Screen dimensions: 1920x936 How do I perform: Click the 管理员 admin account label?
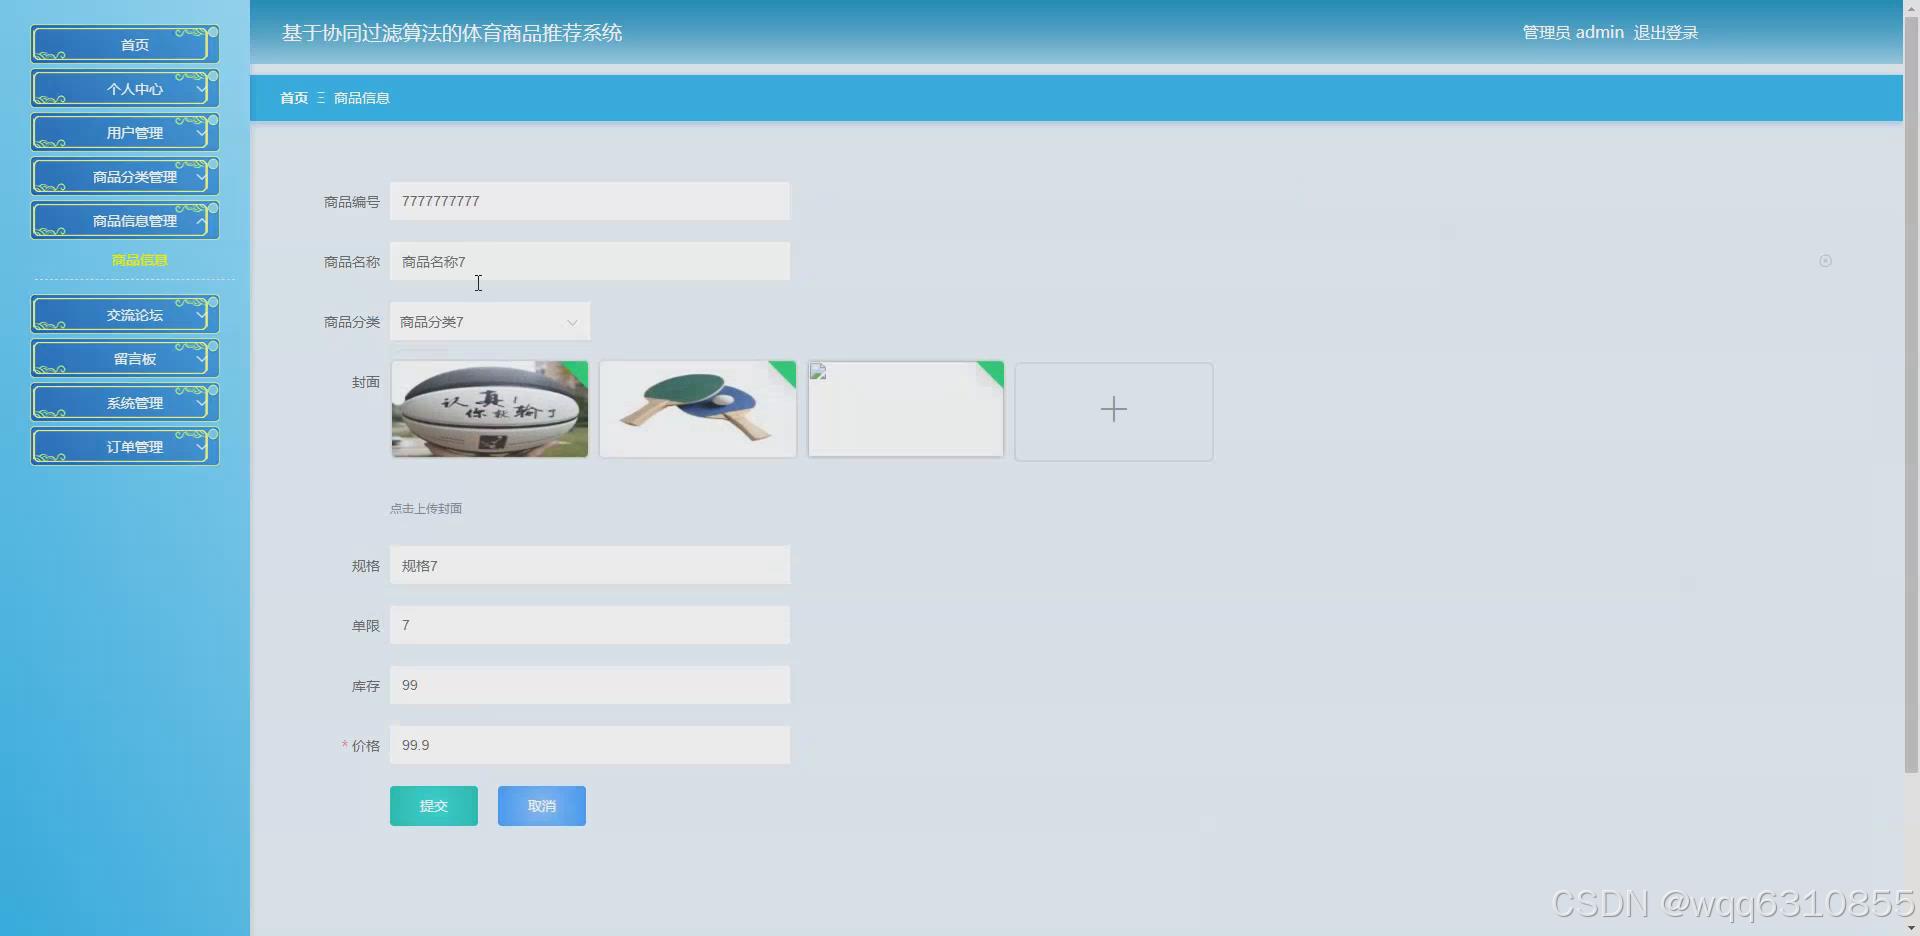tap(1573, 32)
